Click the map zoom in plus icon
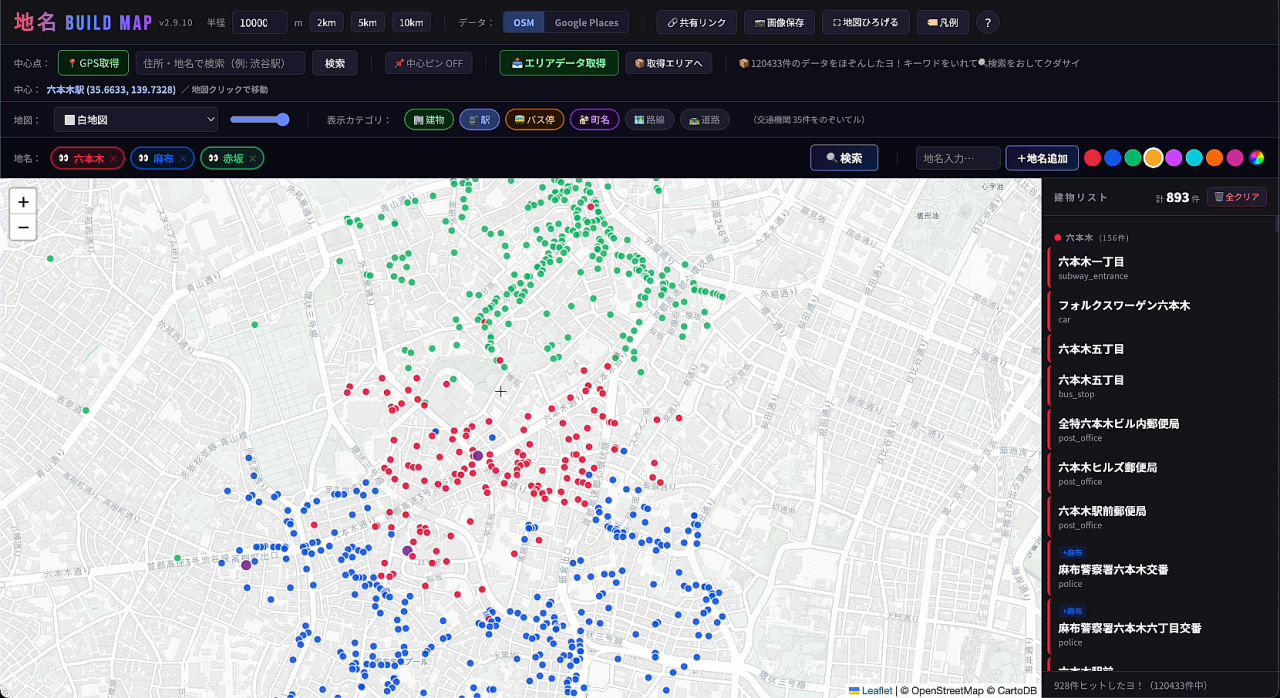Screen dimensions: 1280x698 23,201
